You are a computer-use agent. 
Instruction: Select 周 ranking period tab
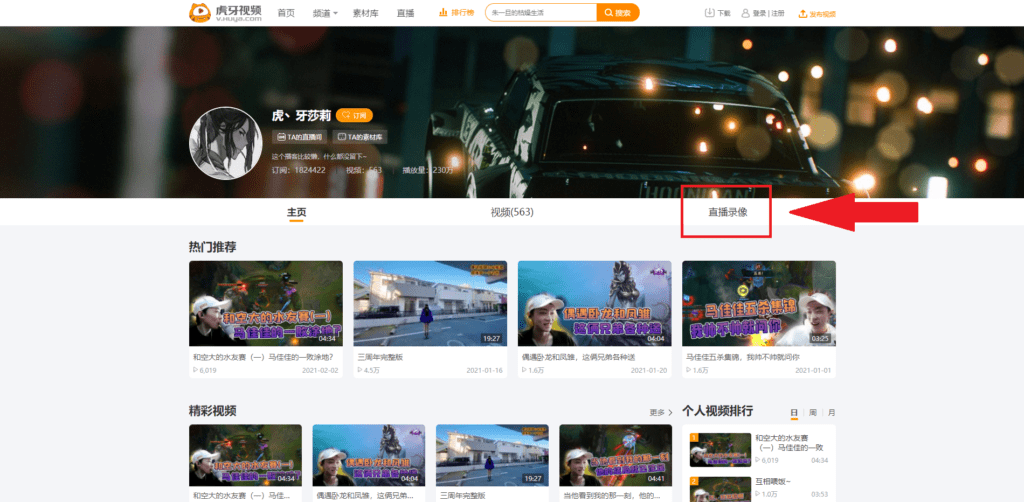812,413
